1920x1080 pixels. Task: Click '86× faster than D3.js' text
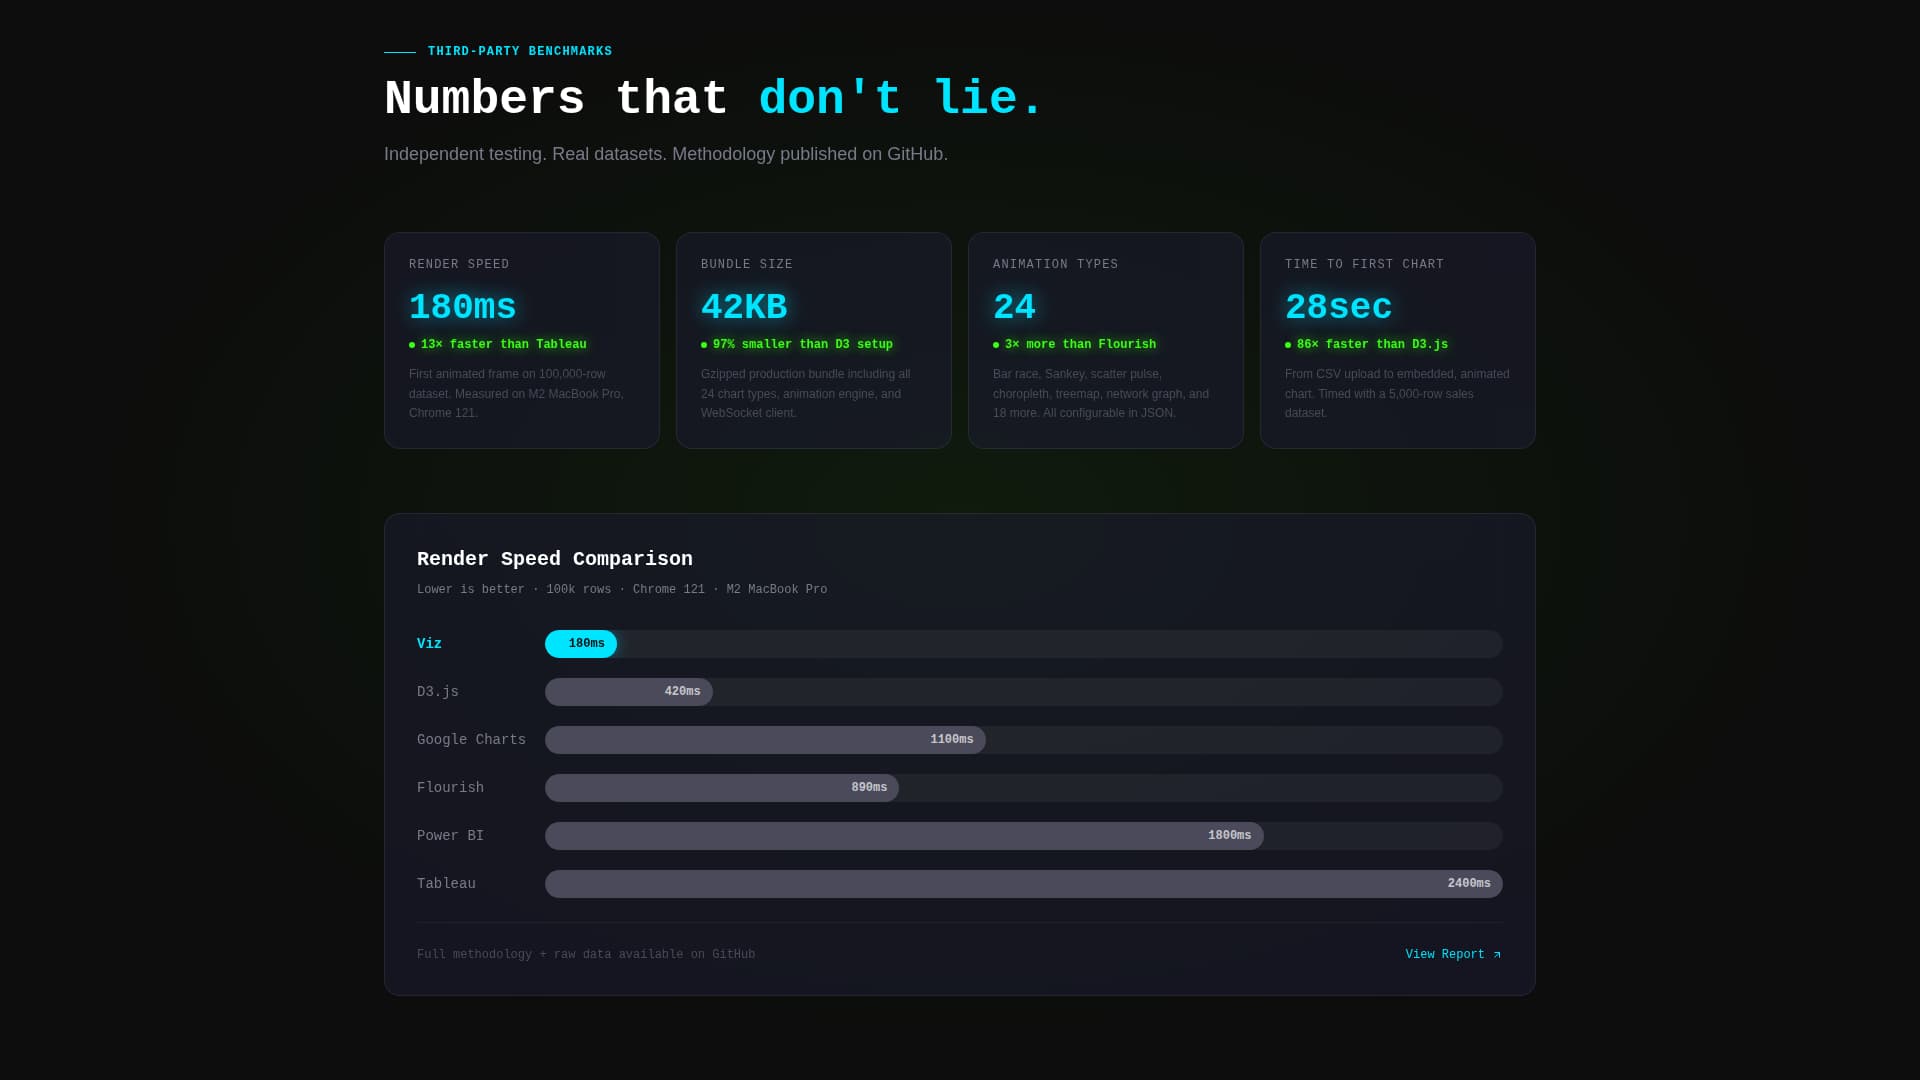click(1372, 344)
